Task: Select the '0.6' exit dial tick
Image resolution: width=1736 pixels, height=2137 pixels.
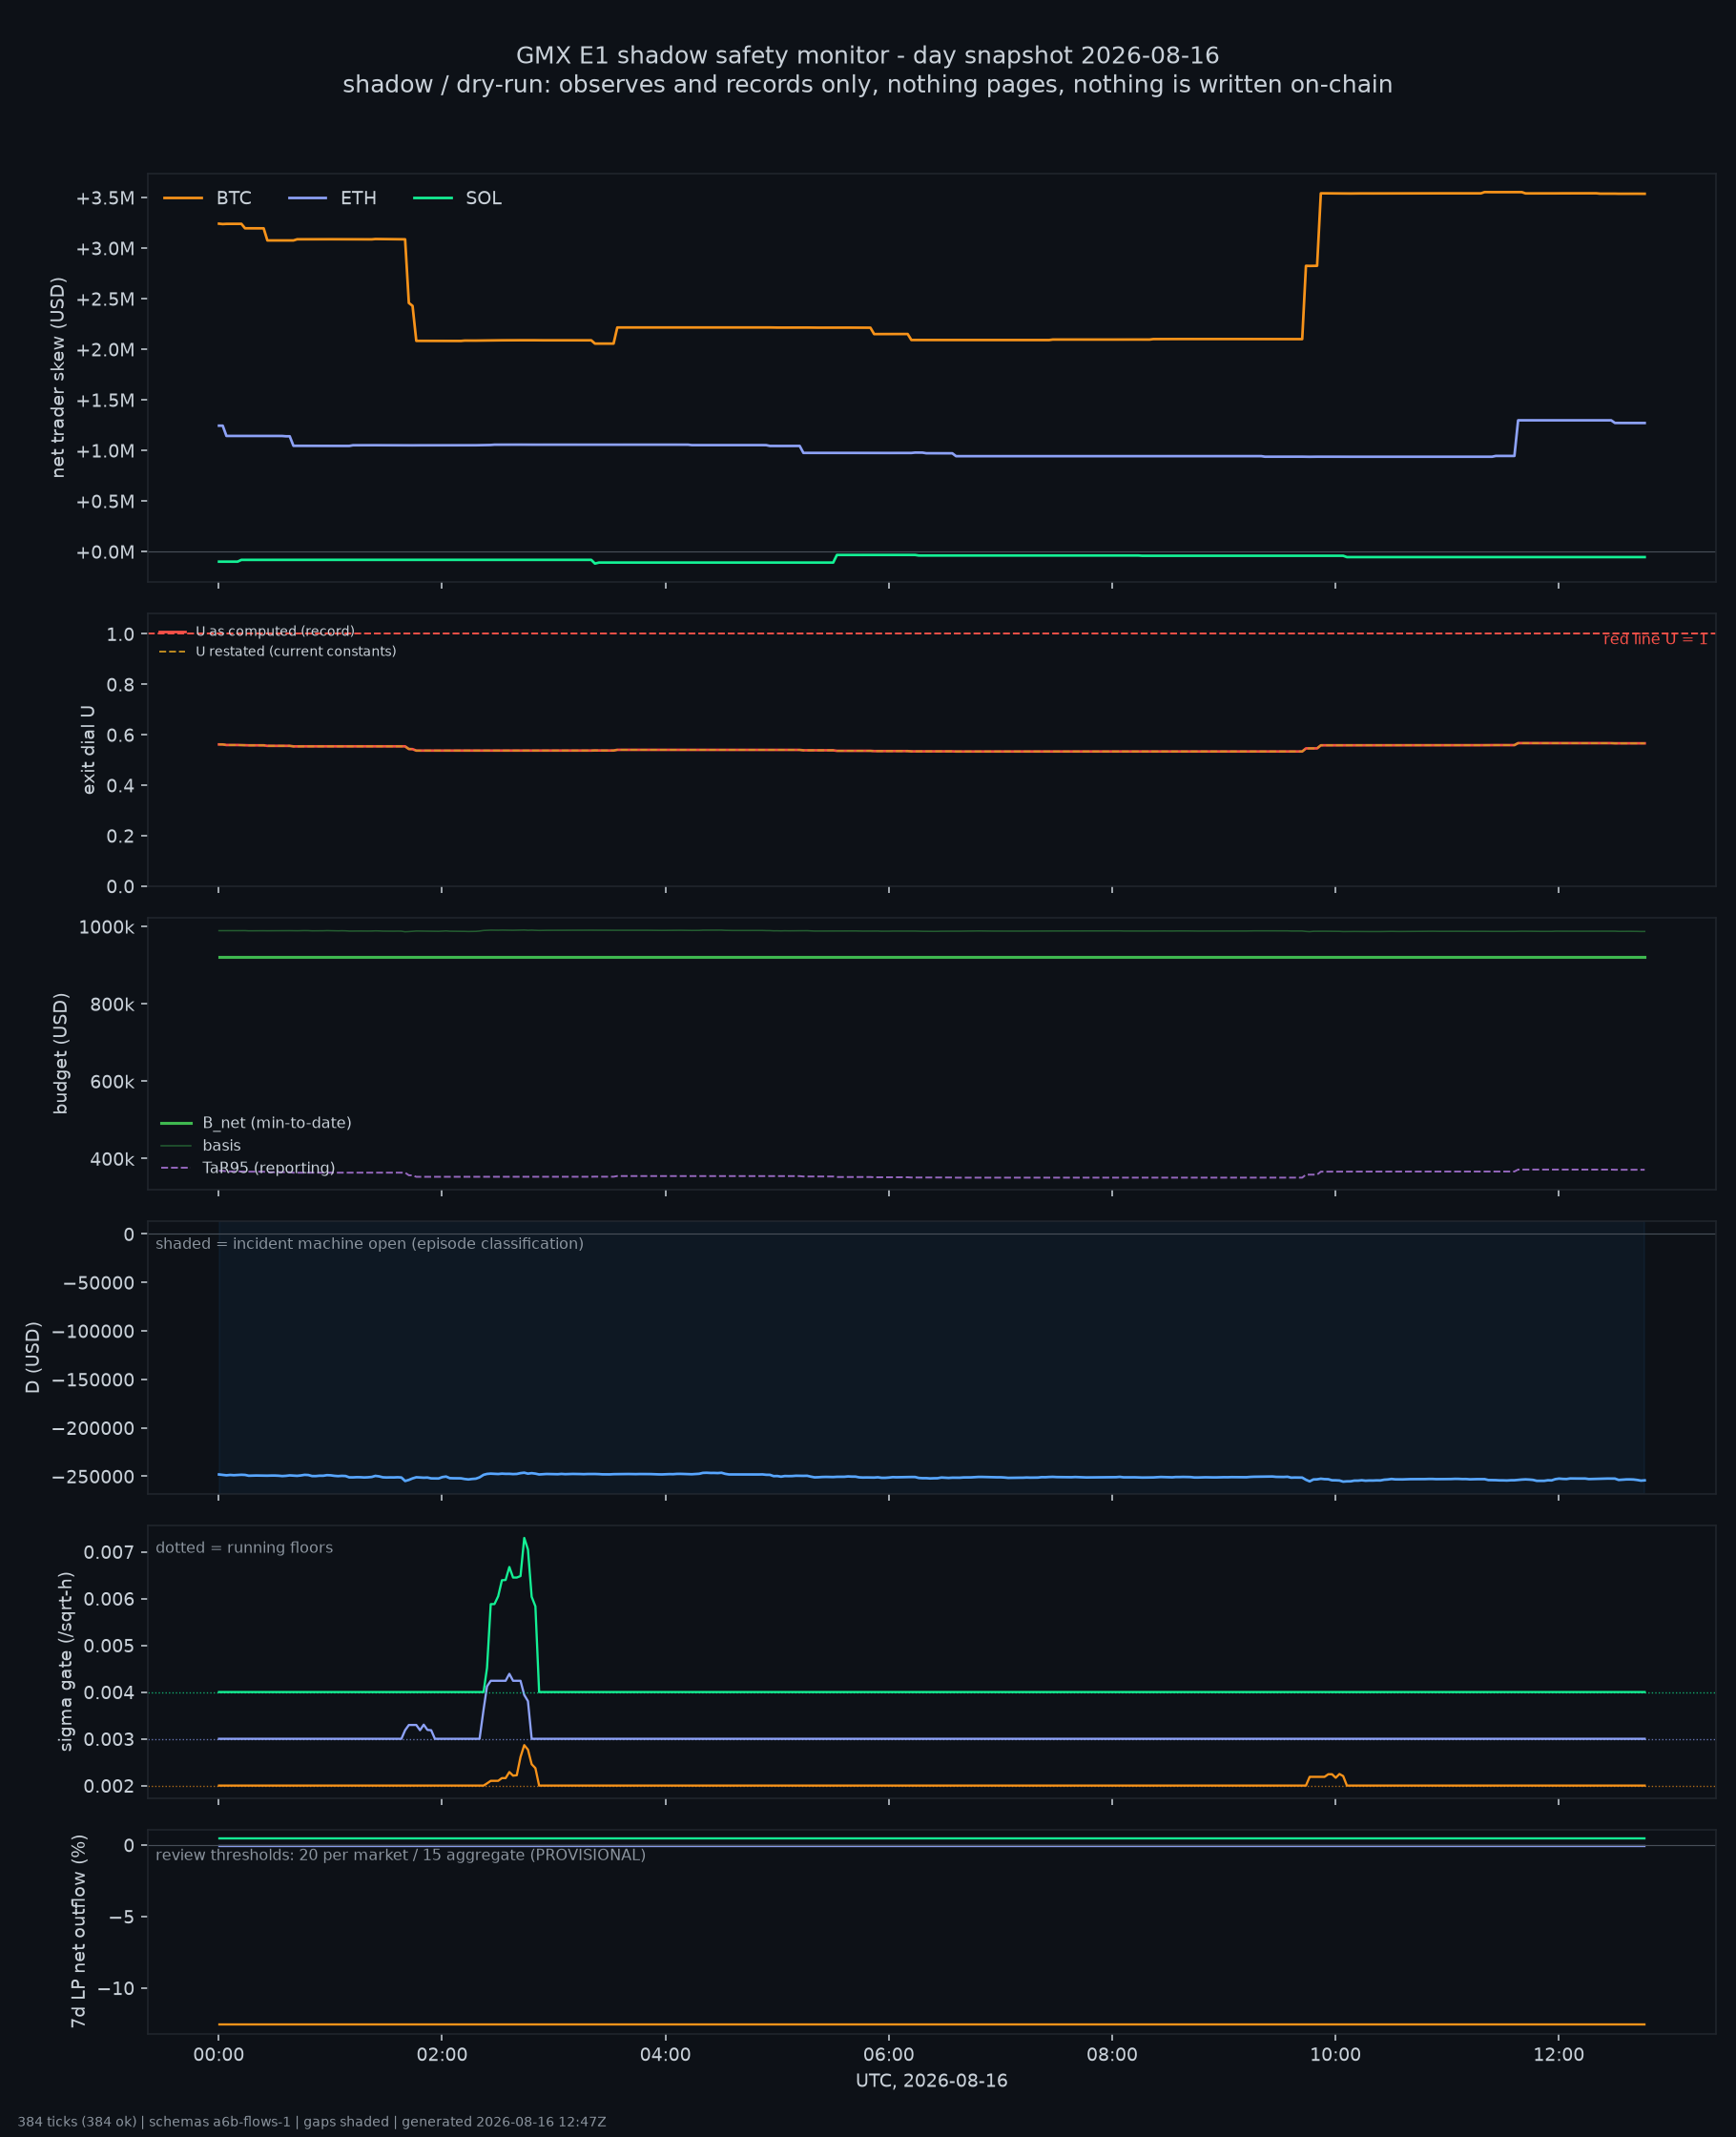Action: pyautogui.click(x=120, y=735)
